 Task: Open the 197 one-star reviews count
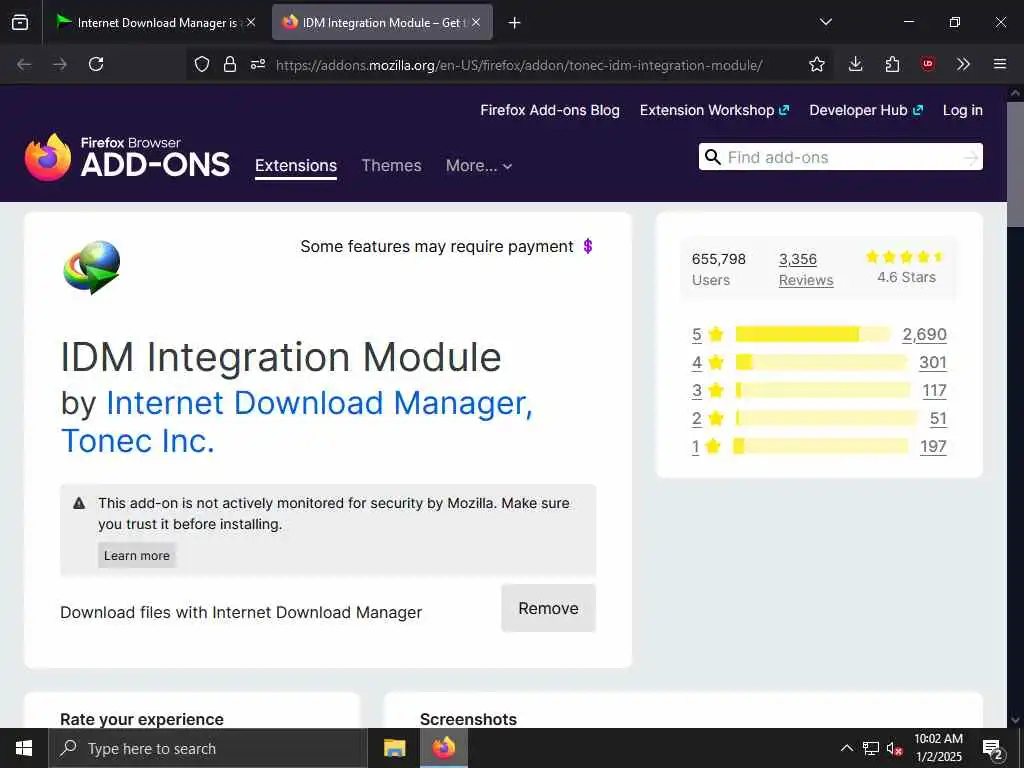point(933,447)
